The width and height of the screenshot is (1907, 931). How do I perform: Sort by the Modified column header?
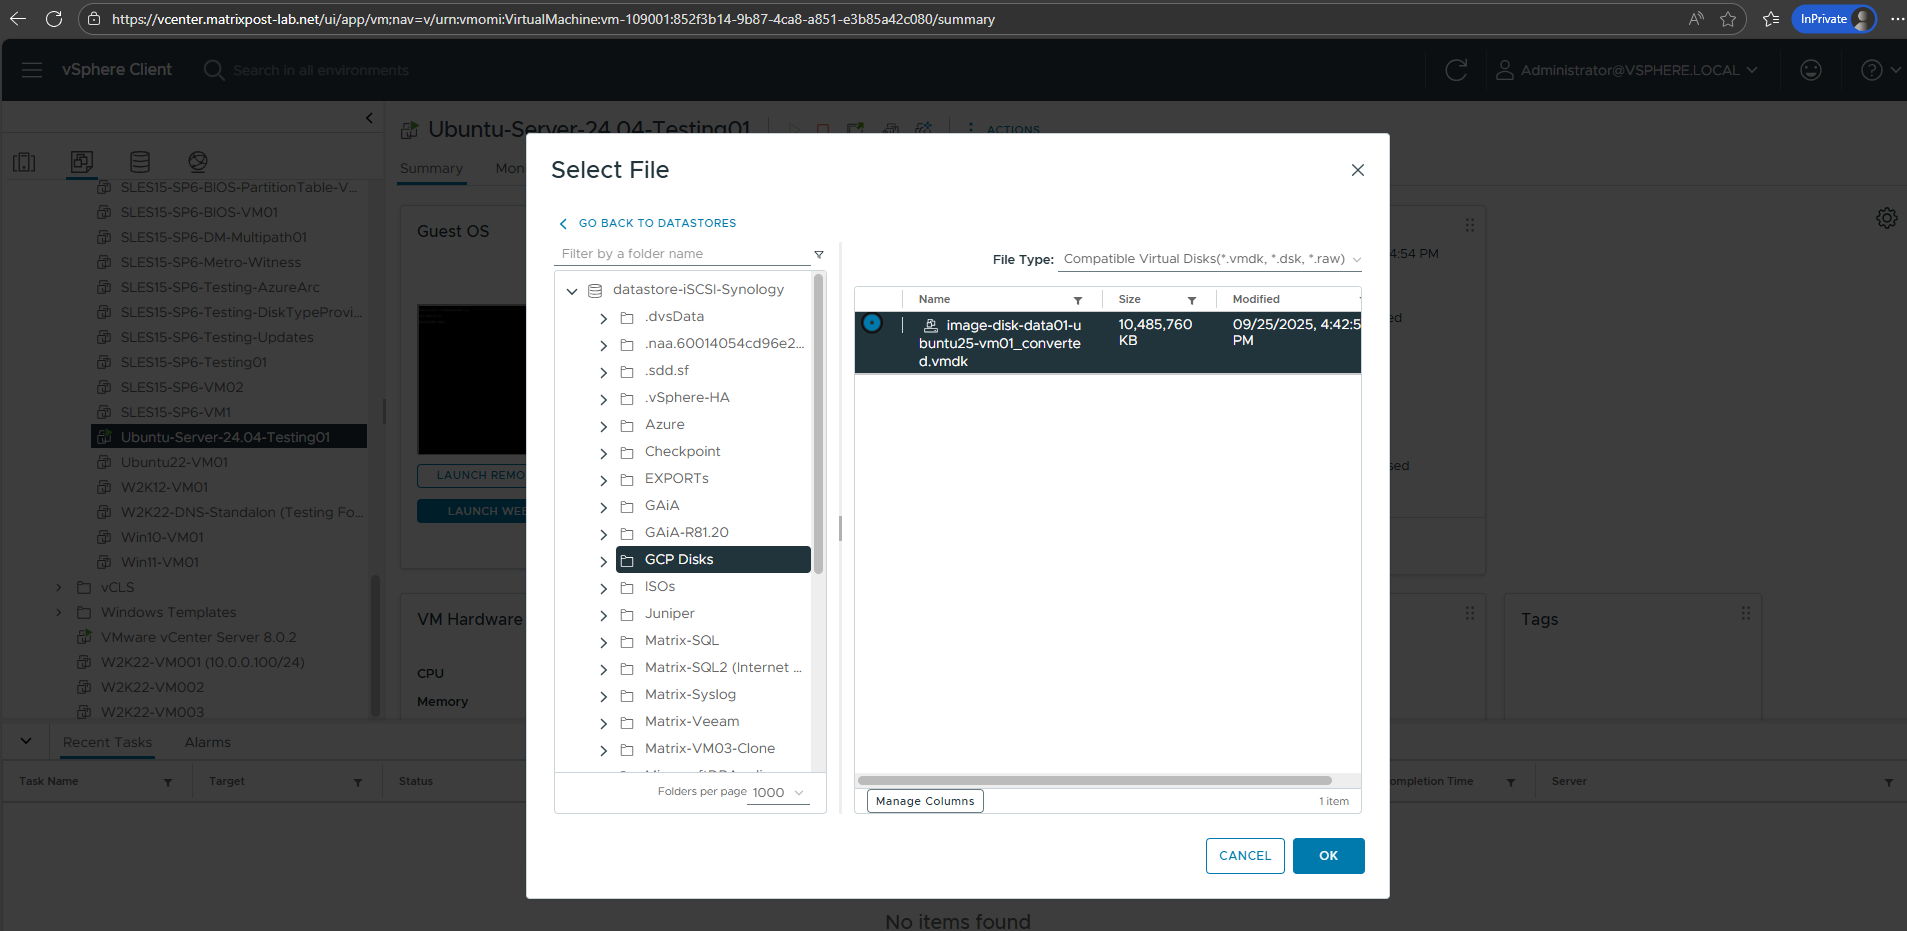coord(1256,300)
